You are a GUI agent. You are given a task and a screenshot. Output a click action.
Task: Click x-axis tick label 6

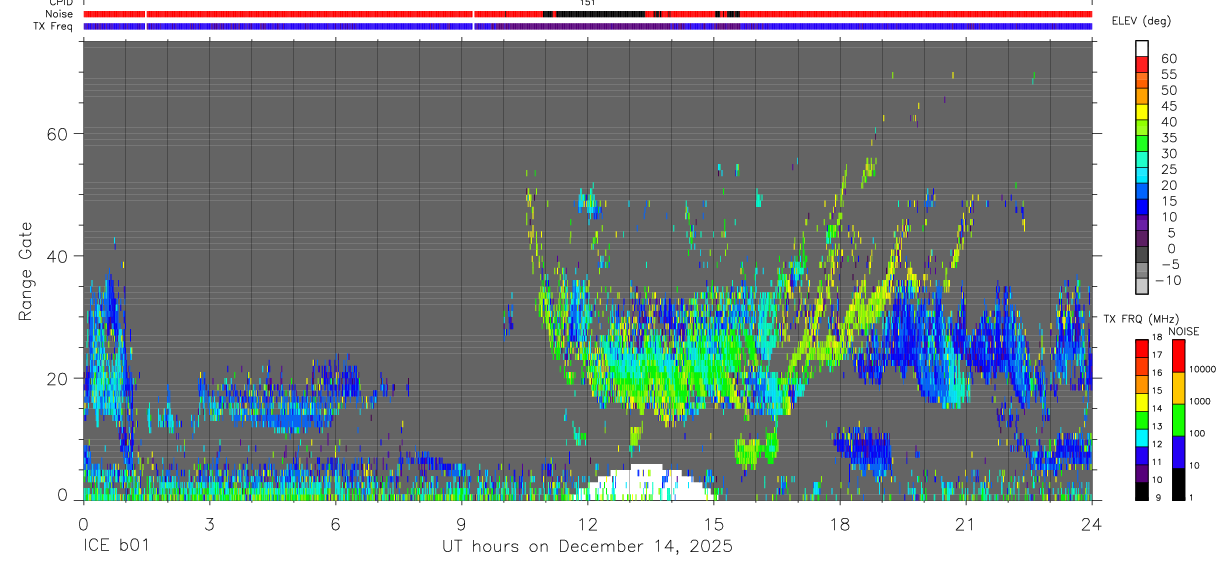[x=335, y=525]
